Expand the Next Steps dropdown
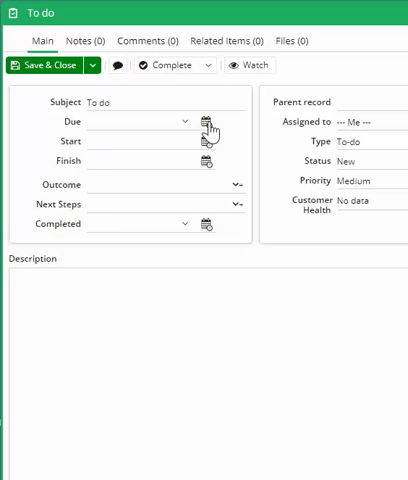Image resolution: width=408 pixels, height=480 pixels. 237,204
